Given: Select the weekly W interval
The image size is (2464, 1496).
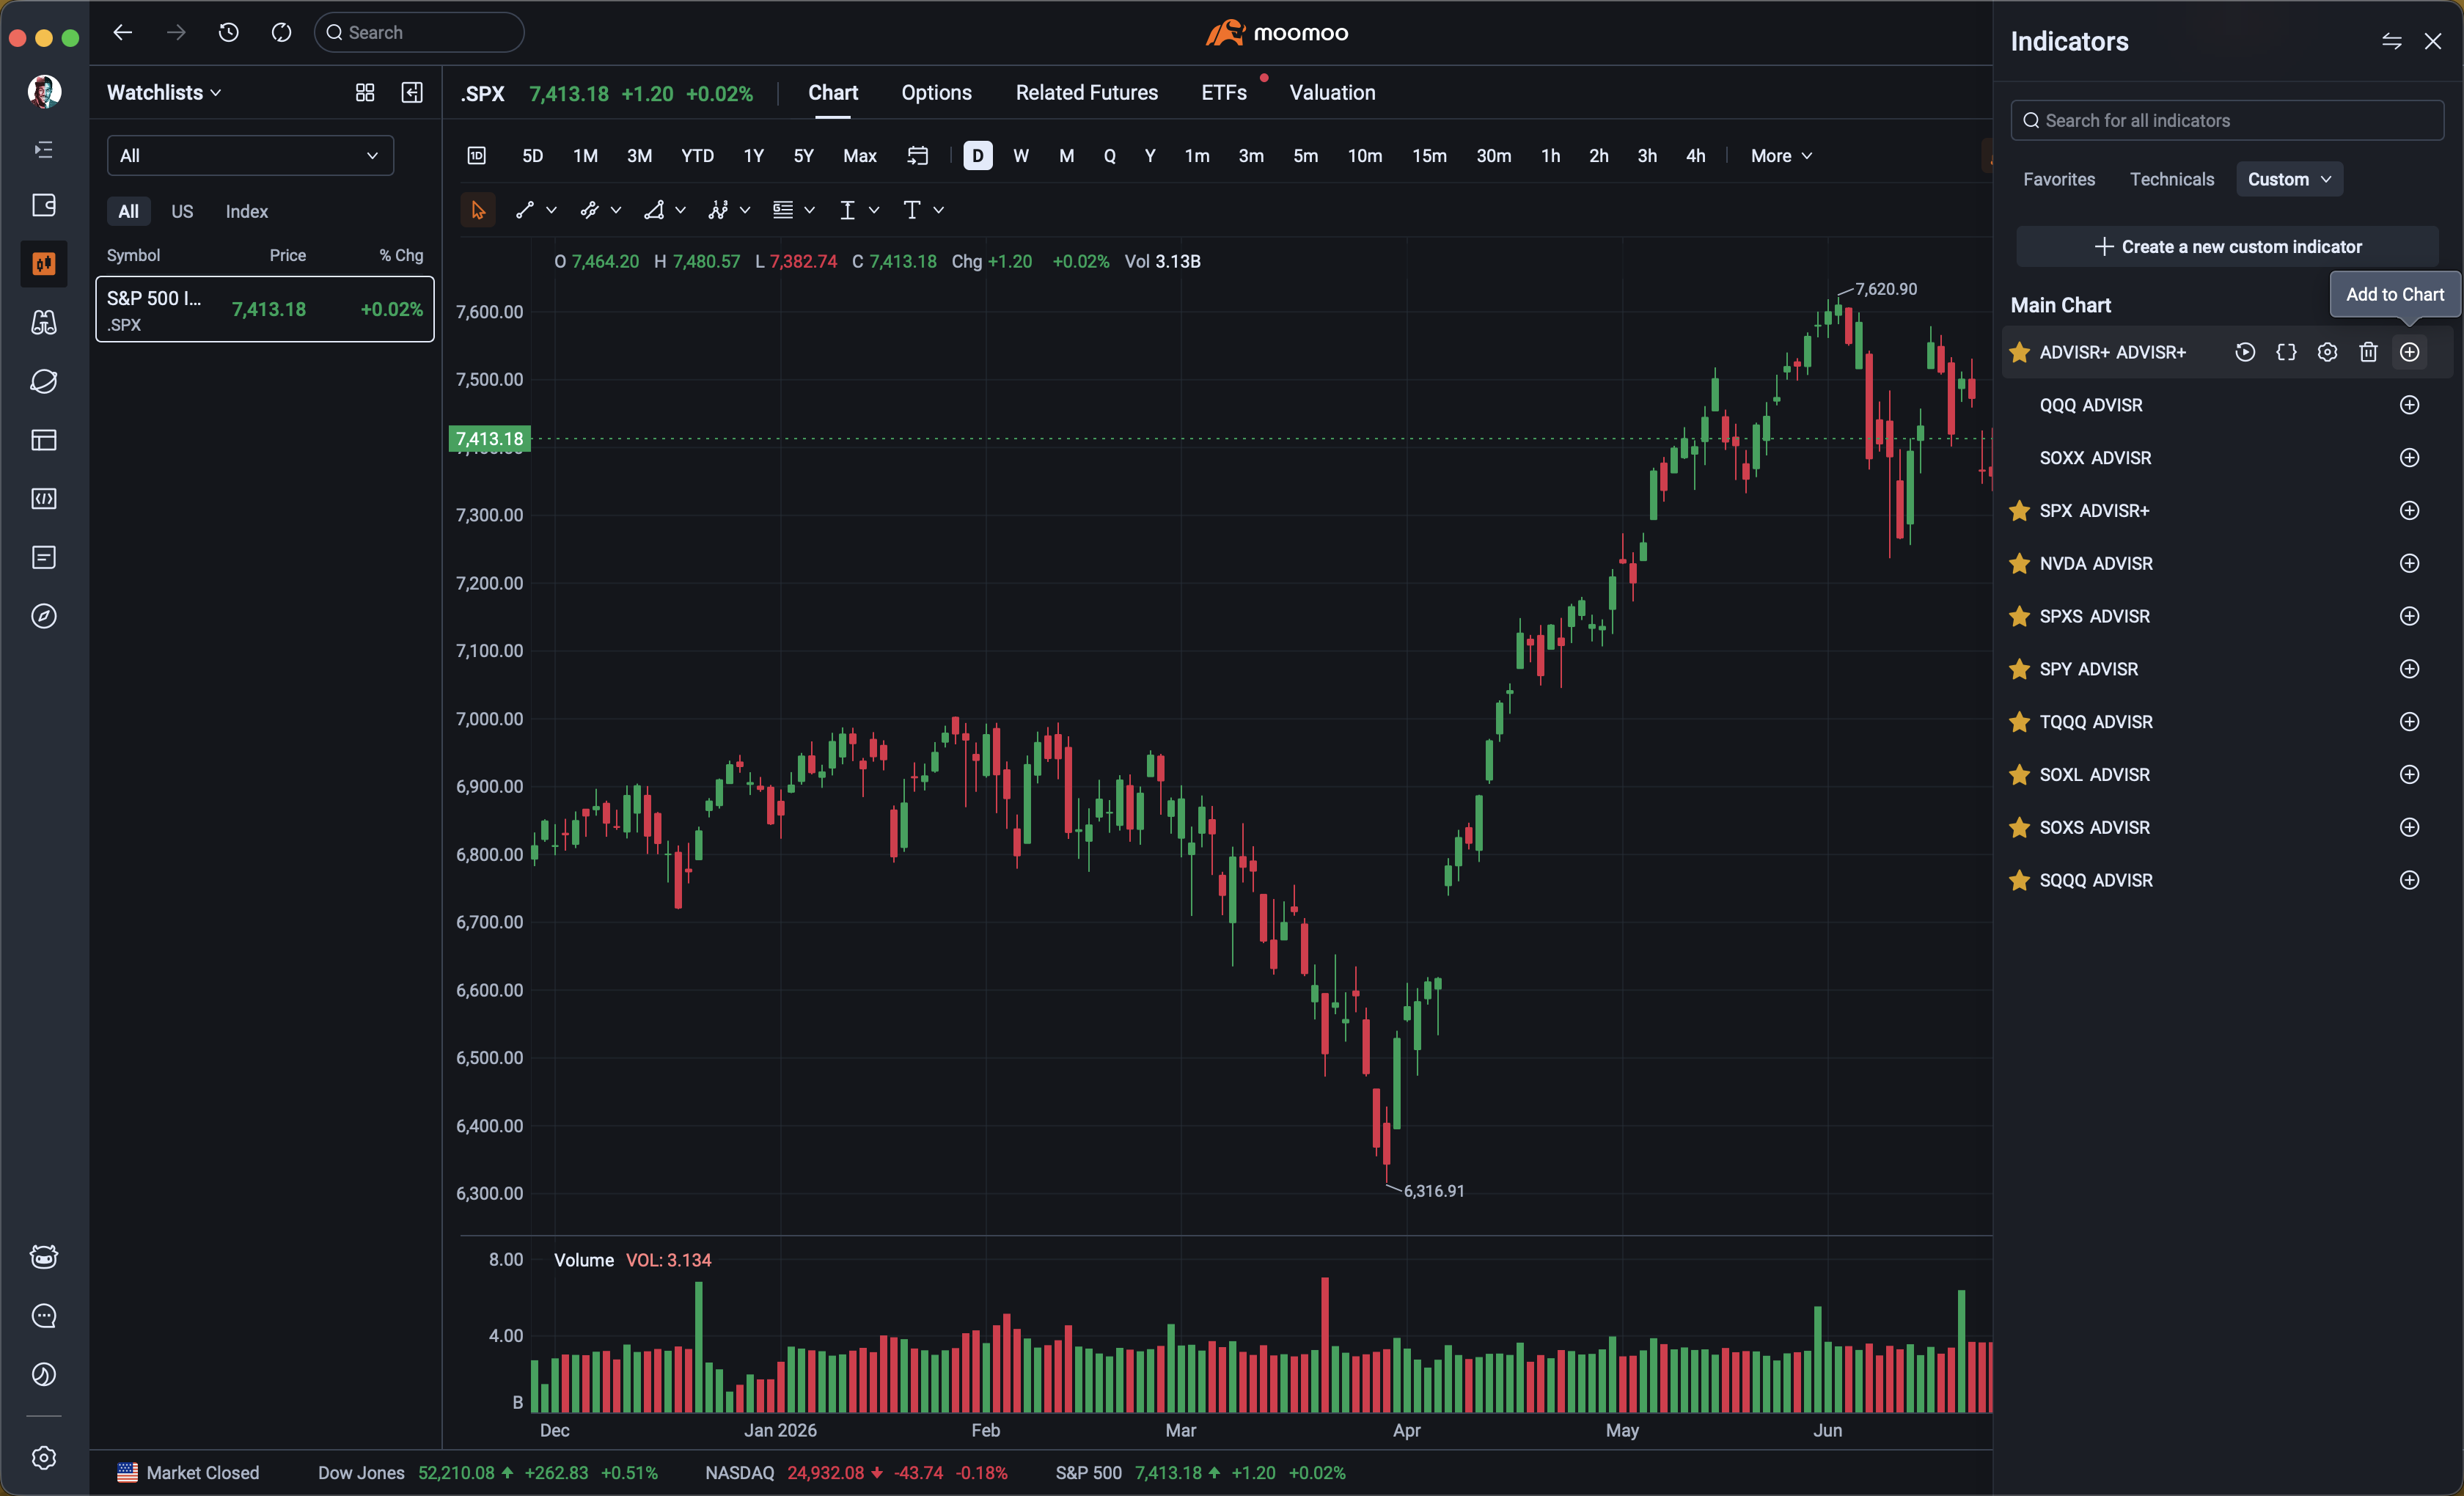Looking at the screenshot, I should tap(1020, 156).
